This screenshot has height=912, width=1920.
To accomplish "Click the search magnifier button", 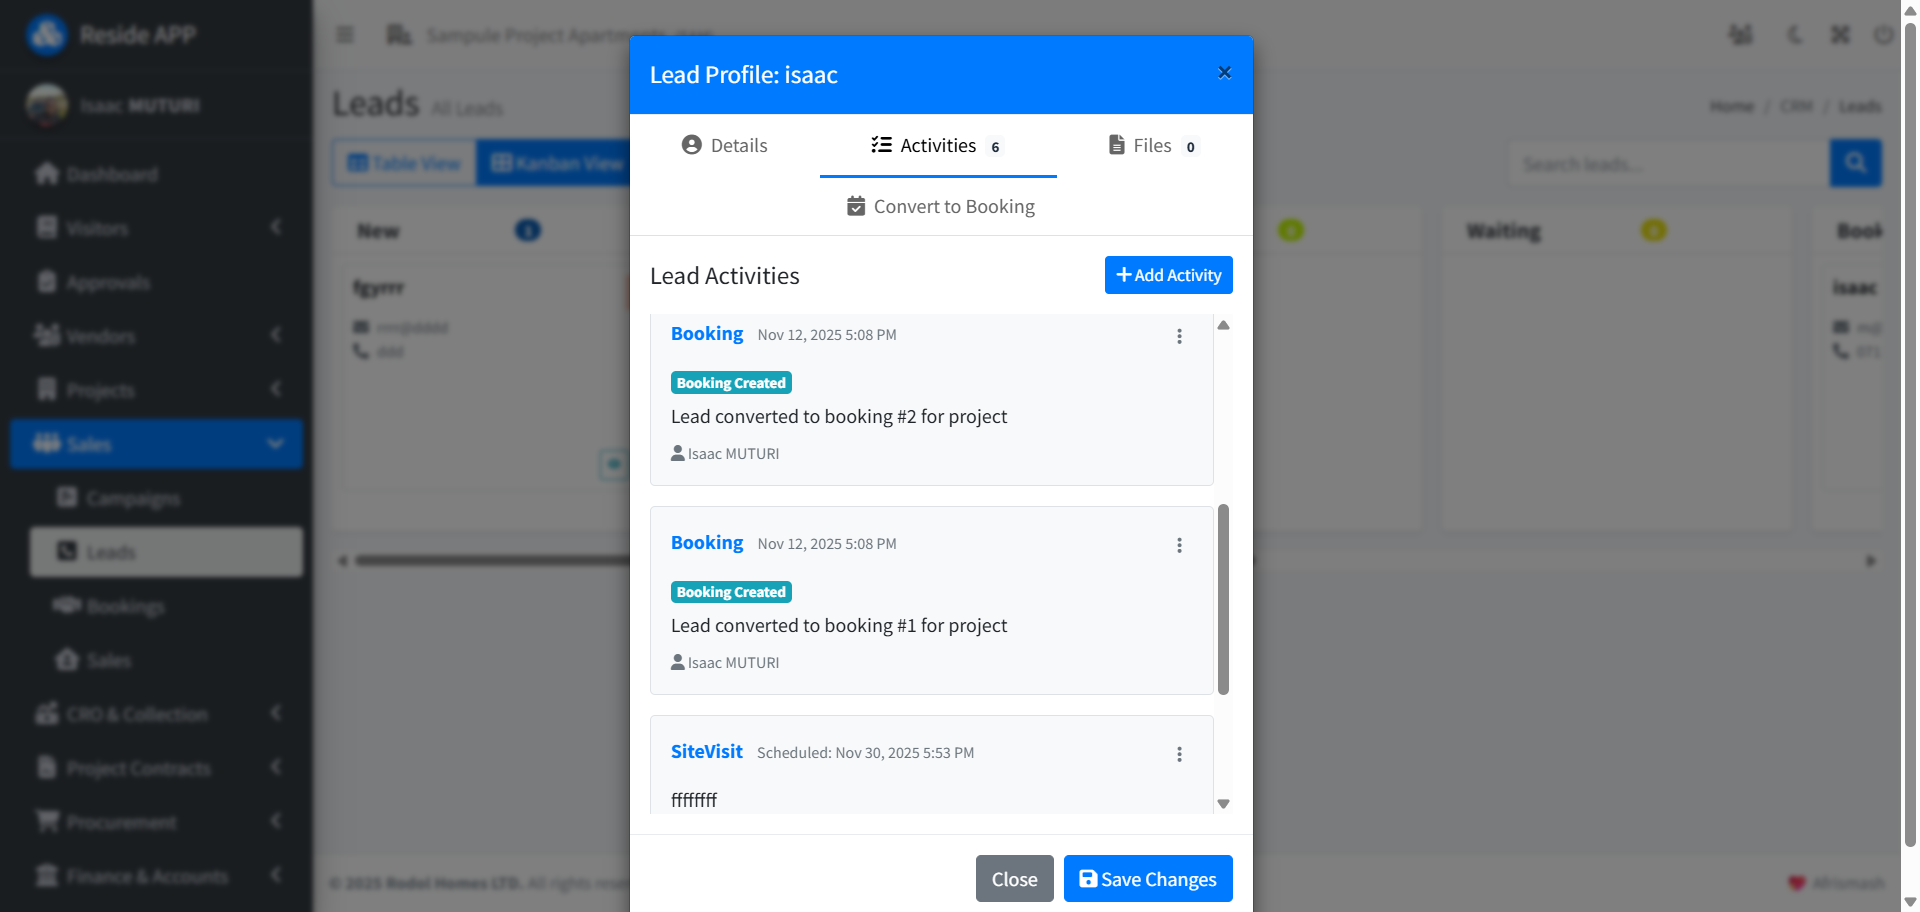I will [1855, 163].
